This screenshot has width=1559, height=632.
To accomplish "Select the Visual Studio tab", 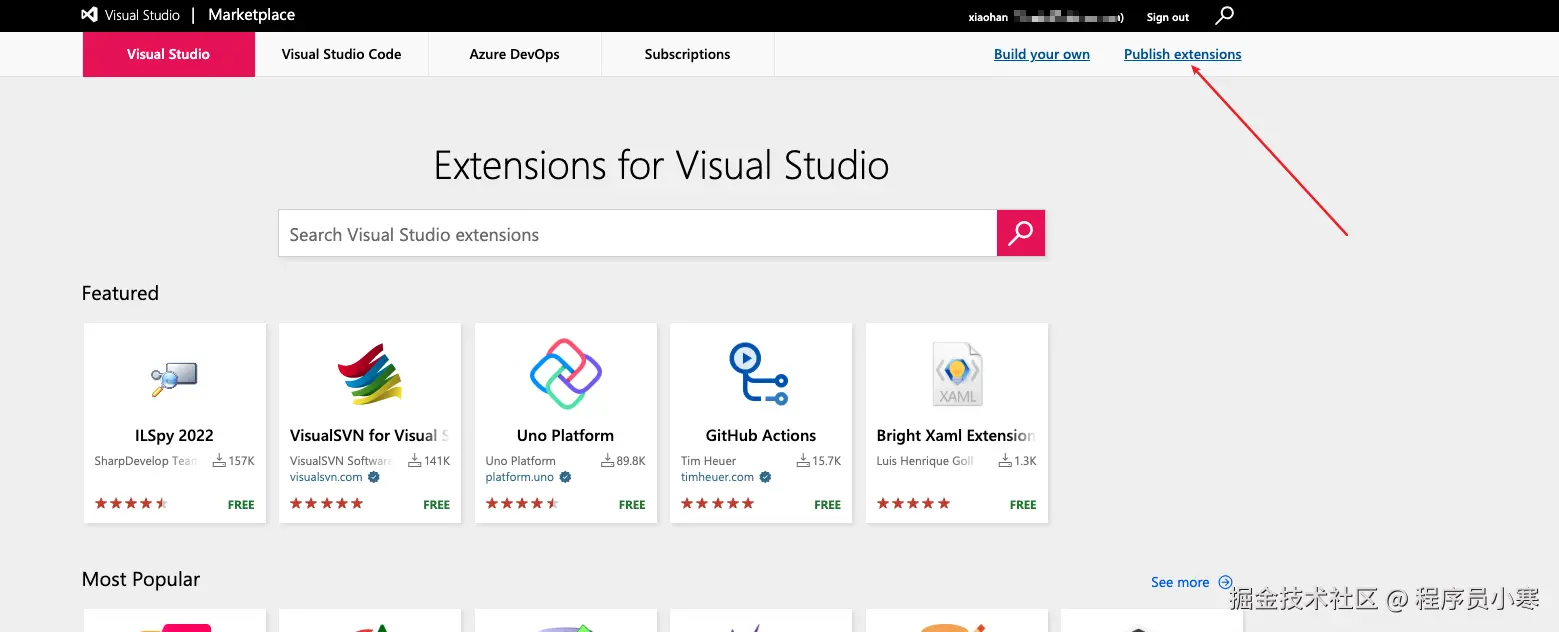I will [x=168, y=54].
